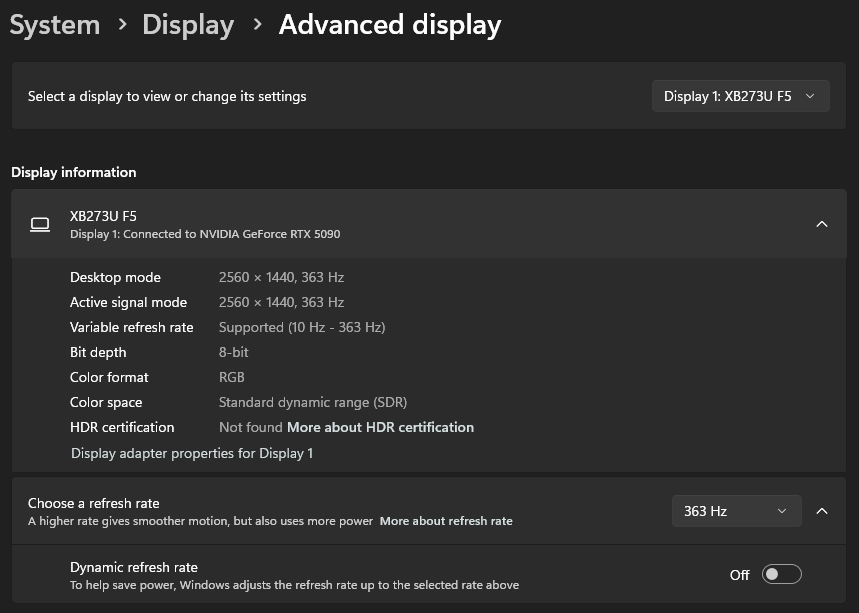859x613 pixels.
Task: Open the 363 Hz refresh rate dropdown
Action: (736, 511)
